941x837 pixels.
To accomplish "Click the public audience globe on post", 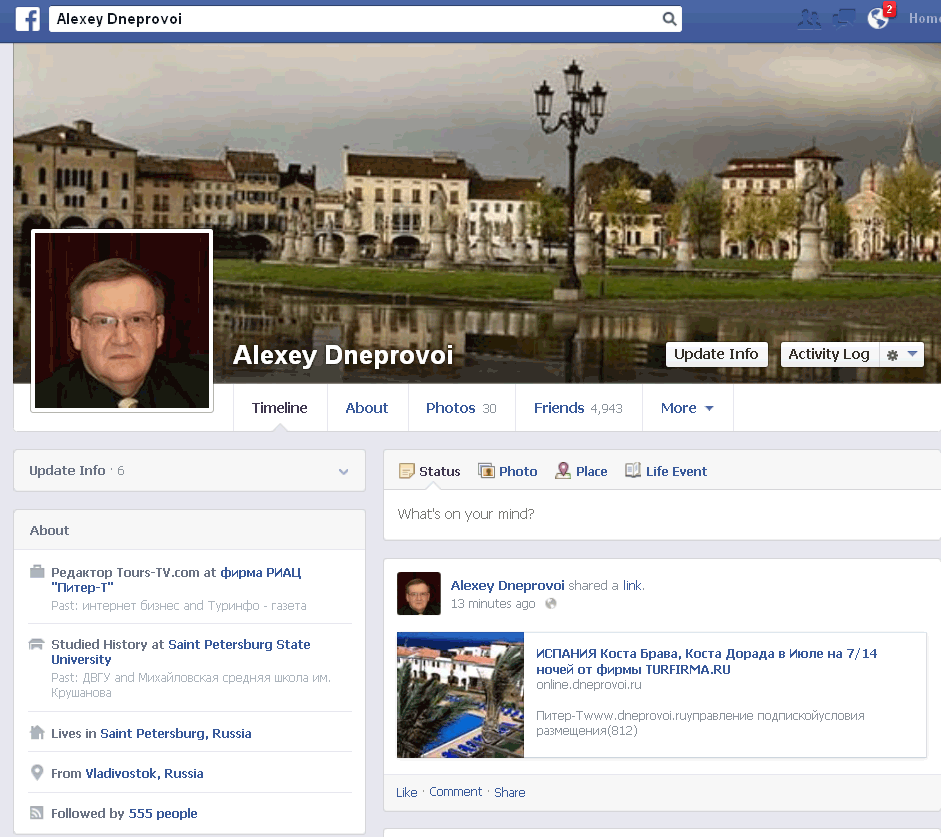I will tap(550, 604).
